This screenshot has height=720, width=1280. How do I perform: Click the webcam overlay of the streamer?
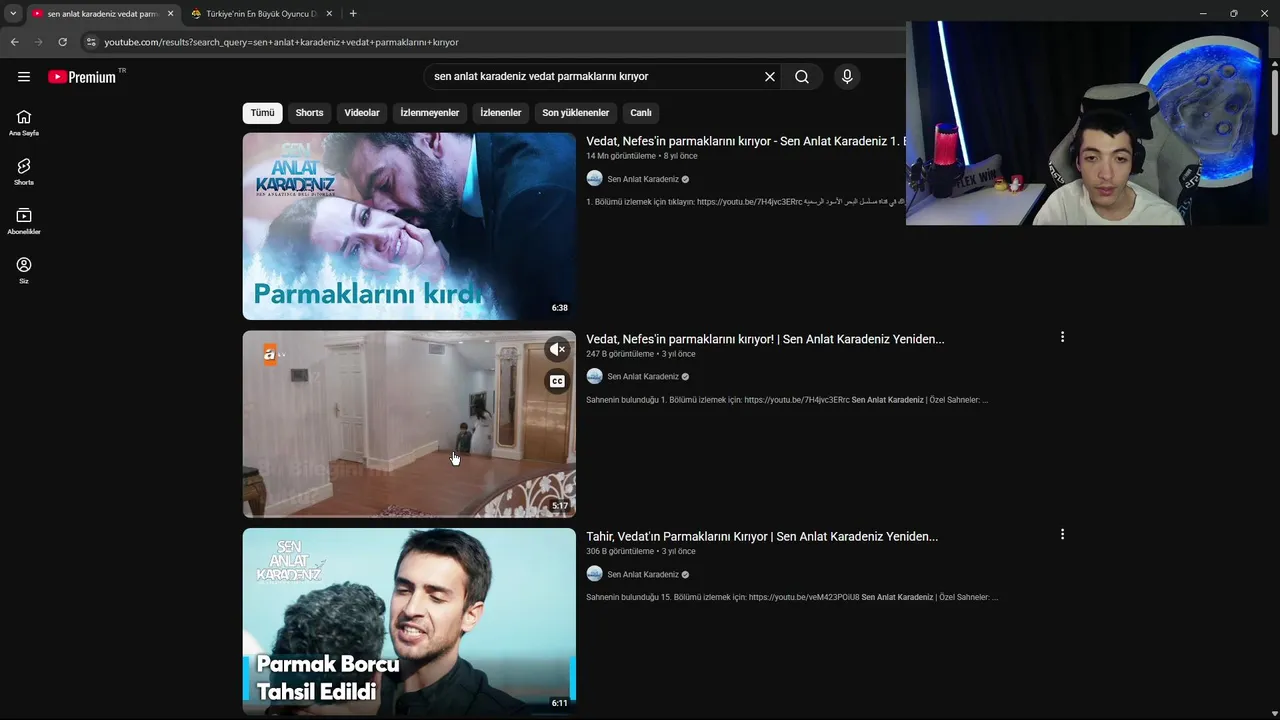coord(1087,123)
